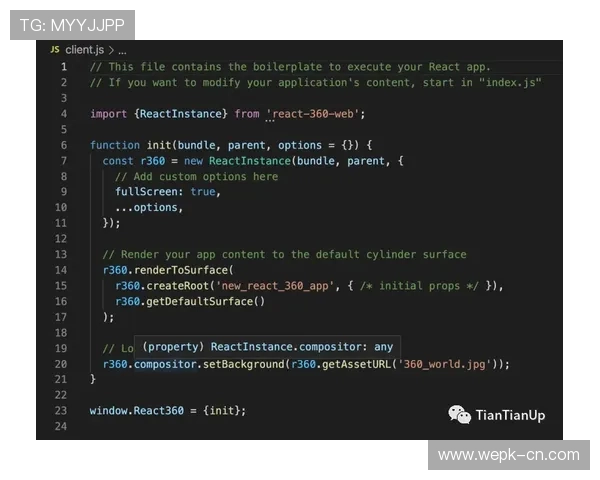The image size is (600, 480).
Task: Click line number 14 in the gutter
Action: coord(61,270)
